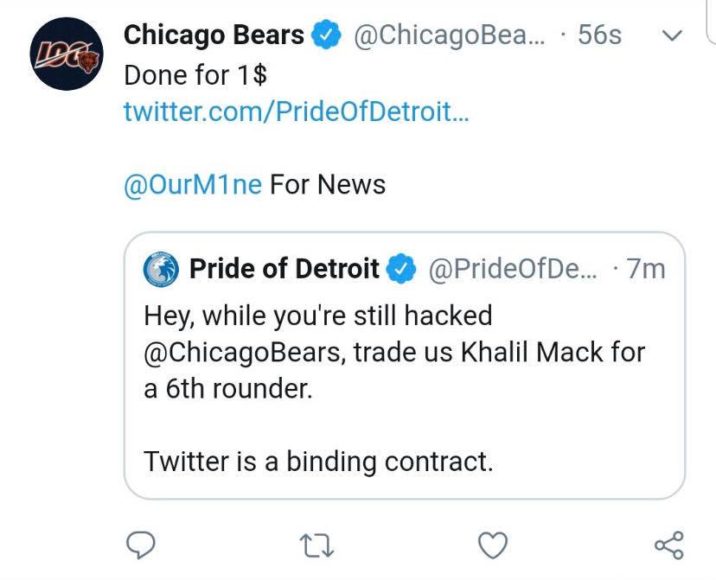
Task: Open the Chicago Bears profile picture
Action: pyautogui.click(x=64, y=55)
